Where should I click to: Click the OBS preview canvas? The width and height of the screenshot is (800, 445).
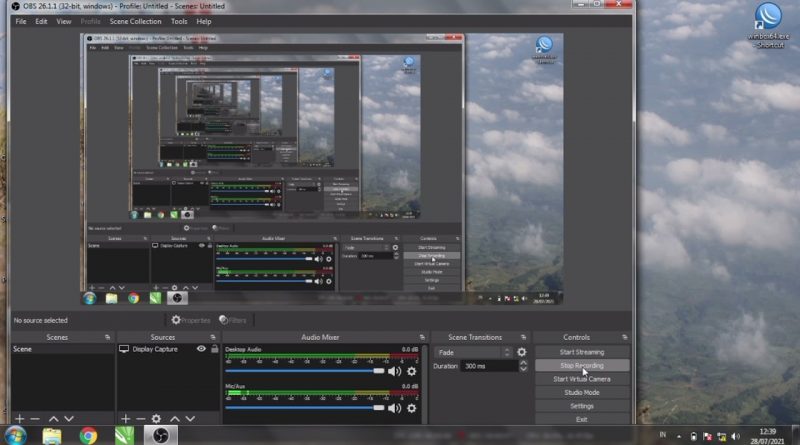coord(321,169)
